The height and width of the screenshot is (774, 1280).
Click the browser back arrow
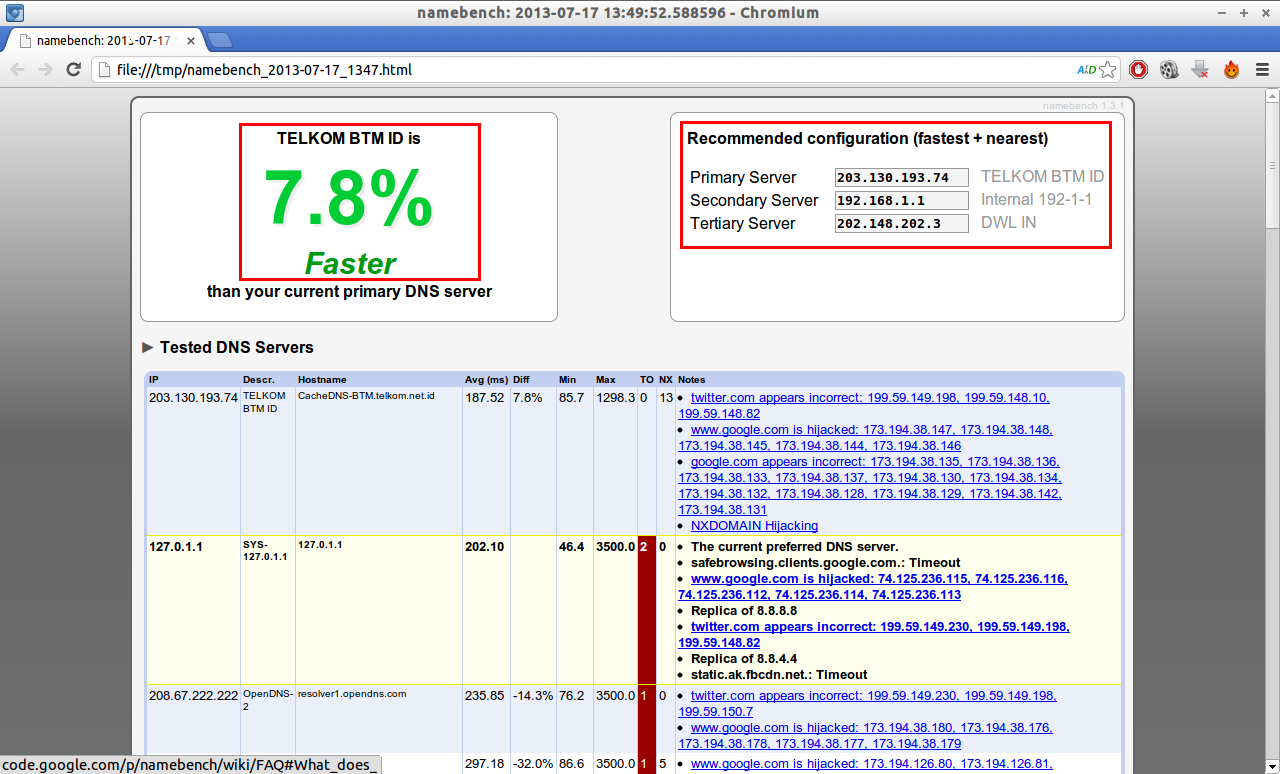[17, 69]
